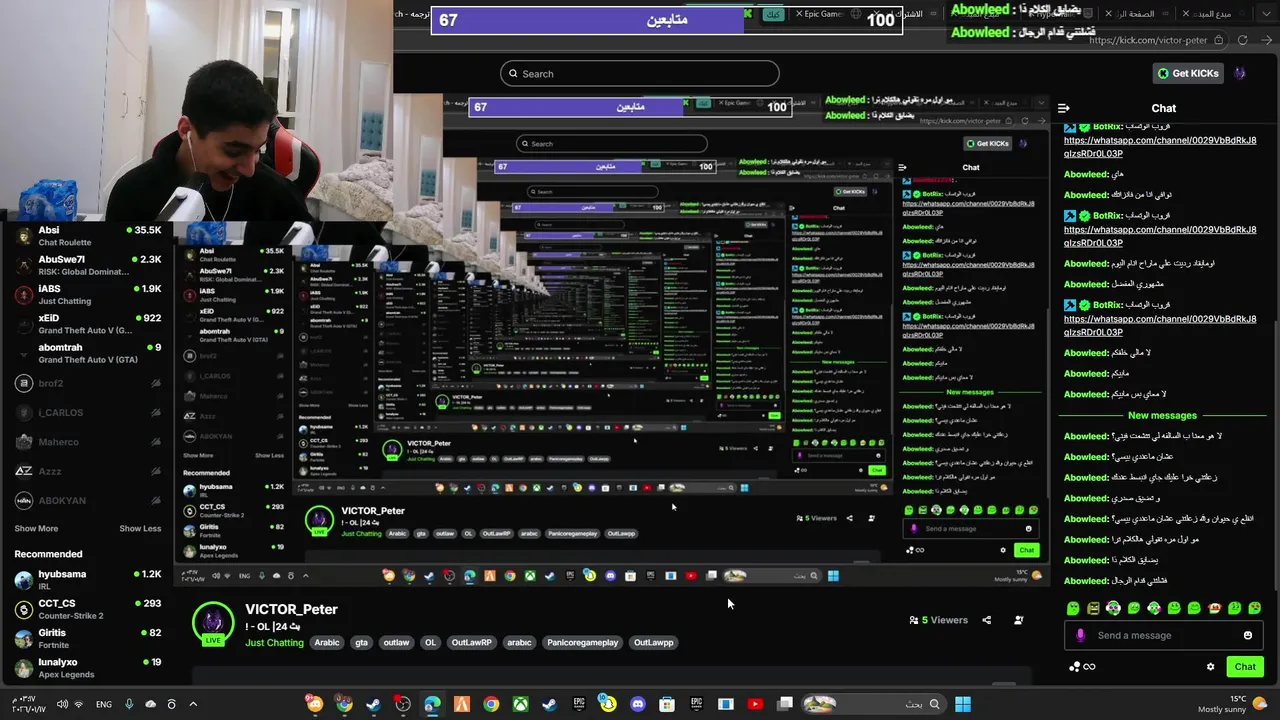Viewport: 1280px width, 720px height.
Task: Collapse sidebar with Show Less
Action: 140,528
